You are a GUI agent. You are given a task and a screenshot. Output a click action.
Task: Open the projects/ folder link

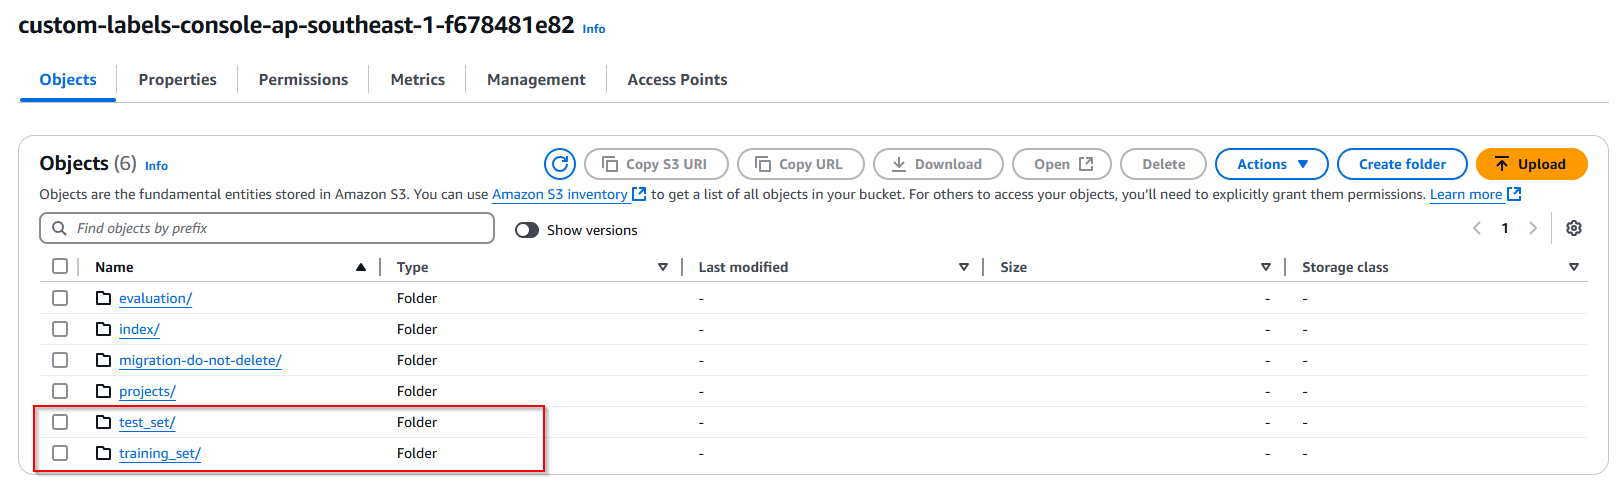click(147, 391)
